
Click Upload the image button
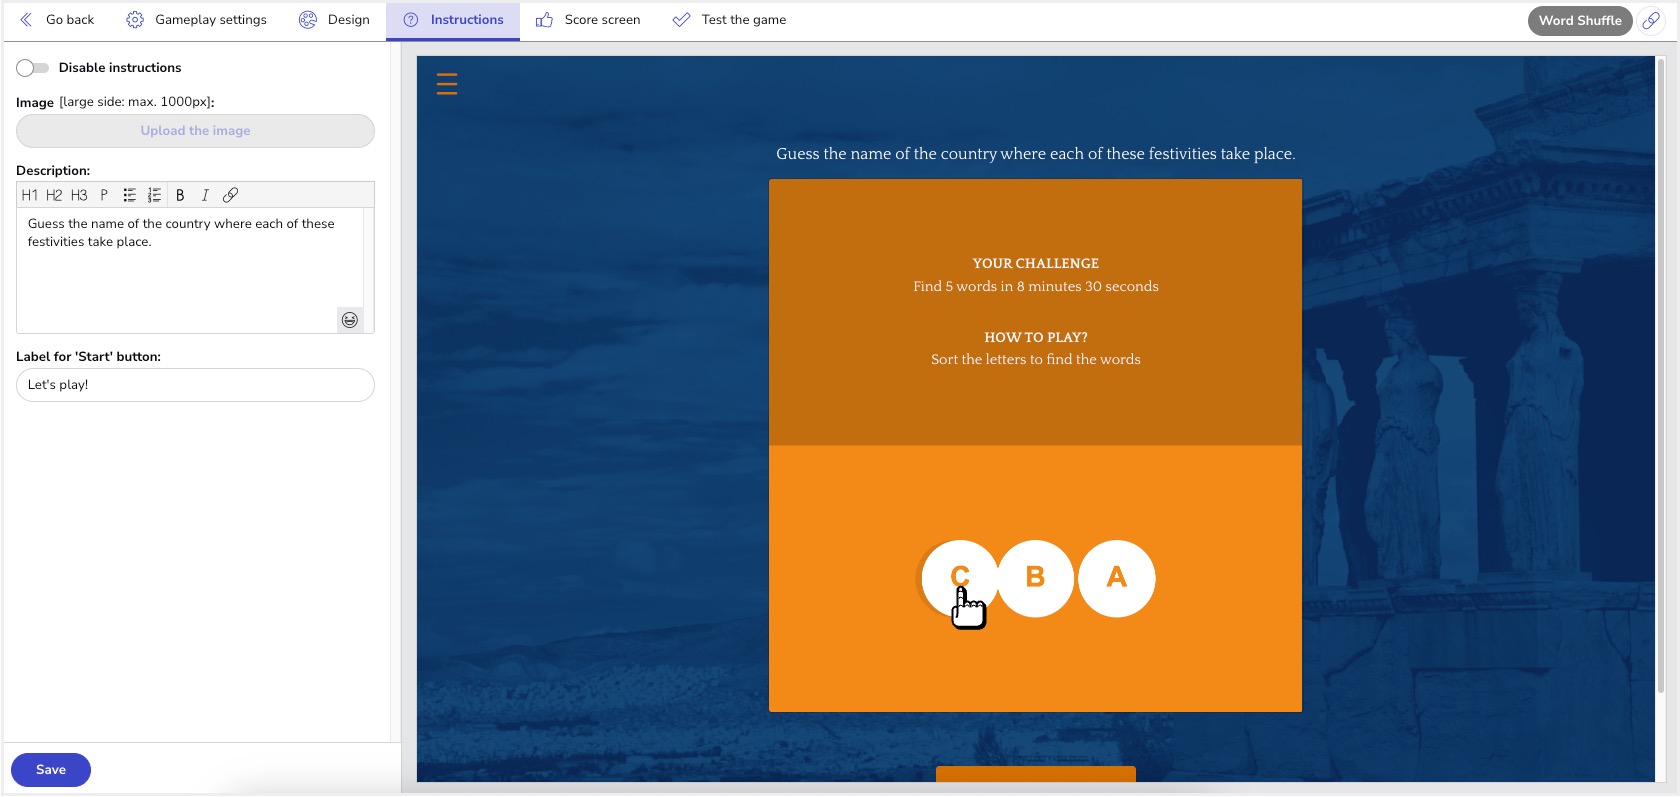(x=195, y=131)
